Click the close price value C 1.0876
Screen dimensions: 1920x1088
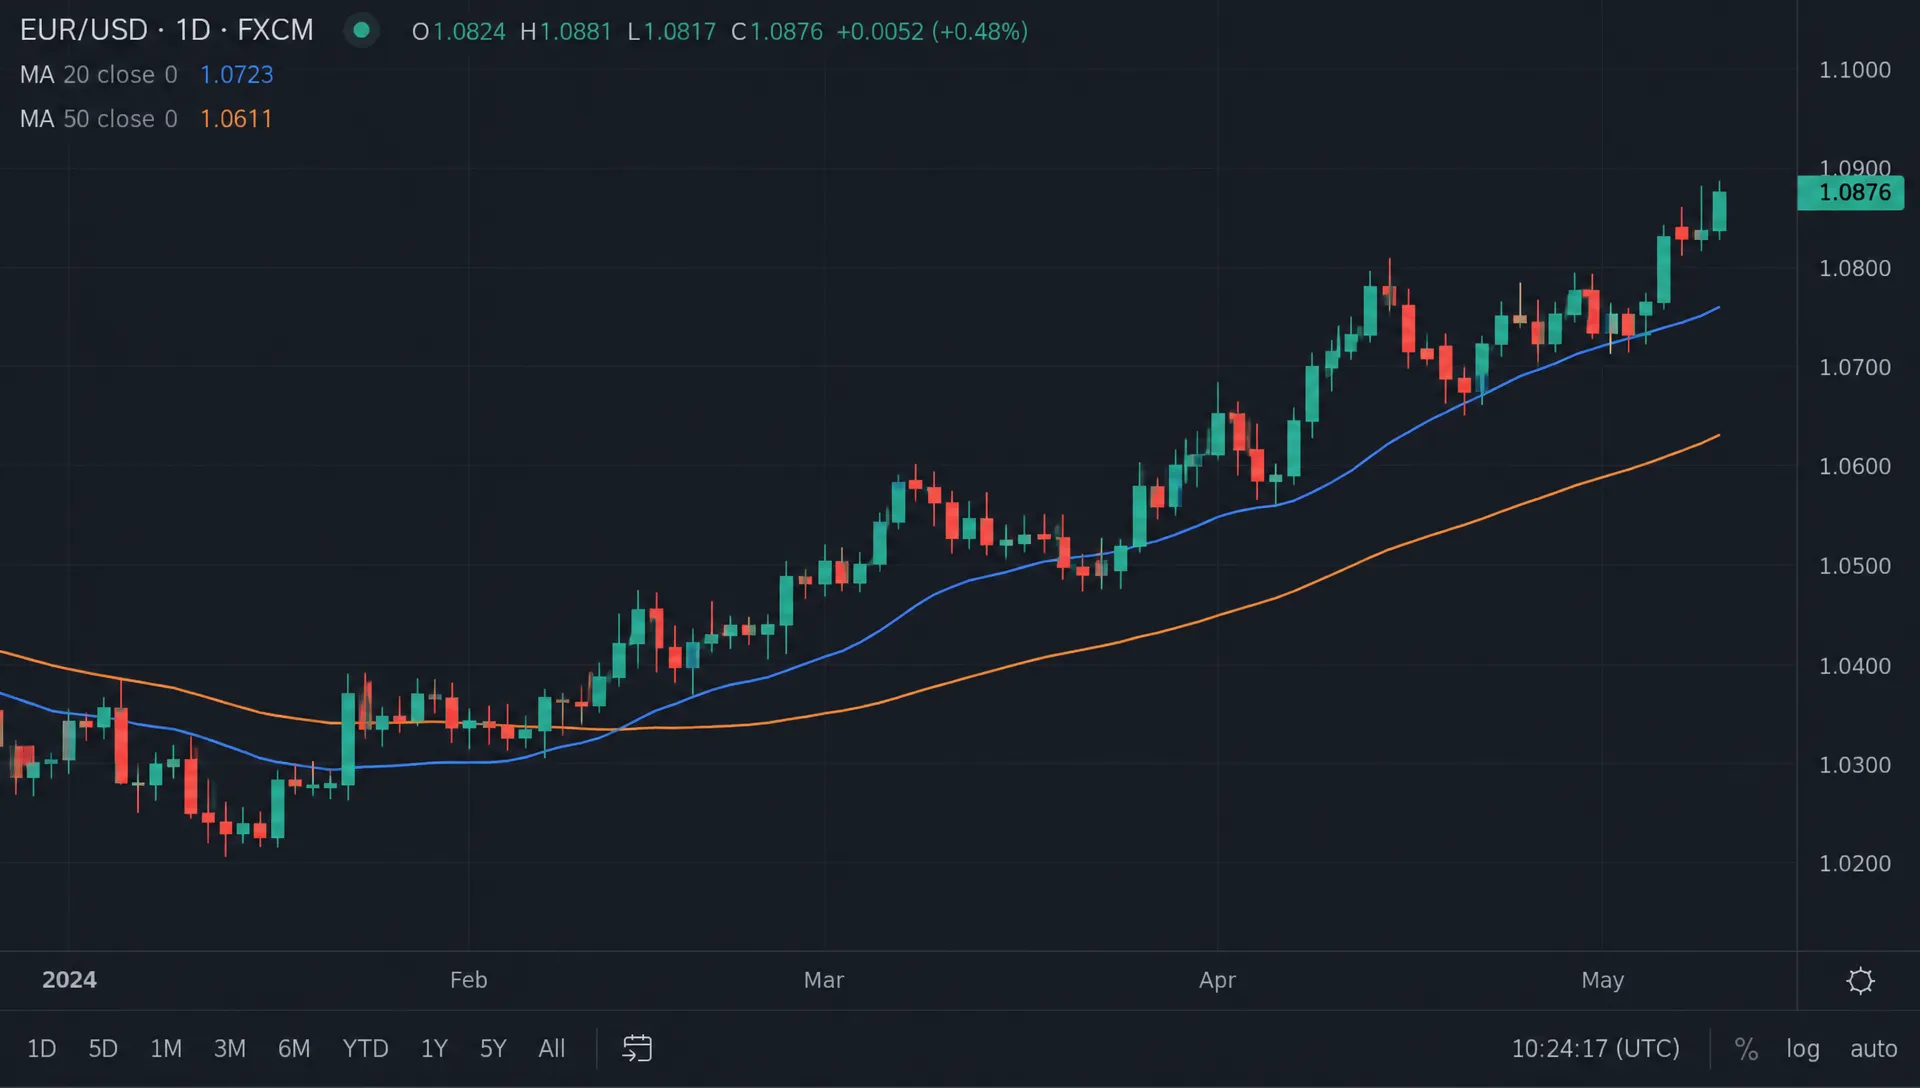point(777,31)
